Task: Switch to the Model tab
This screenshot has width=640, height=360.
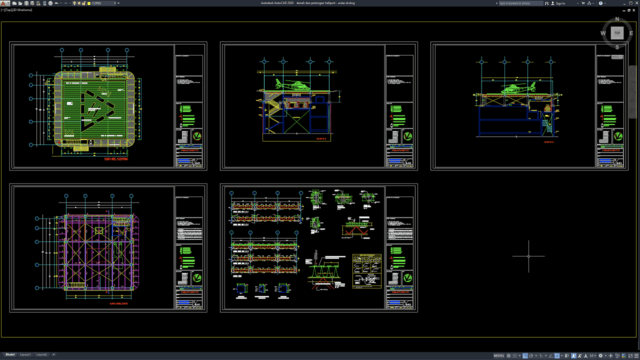Action: tap(10, 355)
